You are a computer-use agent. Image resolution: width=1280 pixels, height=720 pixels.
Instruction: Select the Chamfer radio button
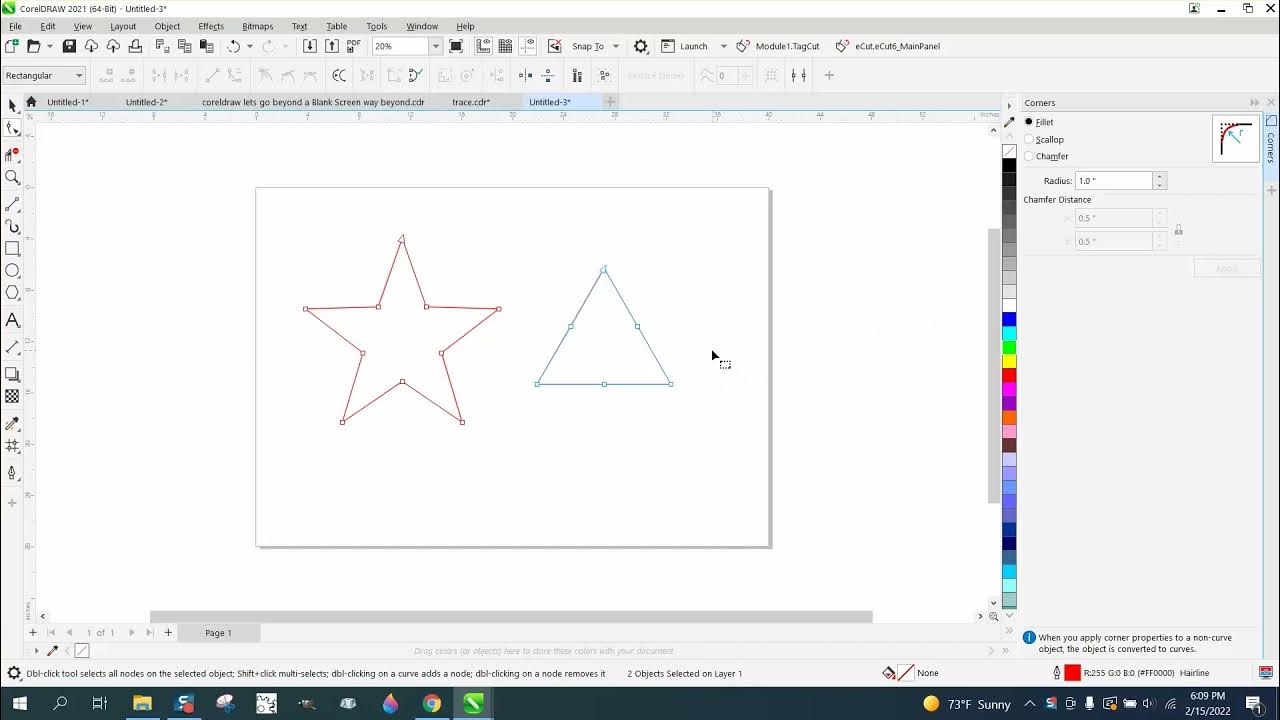(x=1029, y=156)
